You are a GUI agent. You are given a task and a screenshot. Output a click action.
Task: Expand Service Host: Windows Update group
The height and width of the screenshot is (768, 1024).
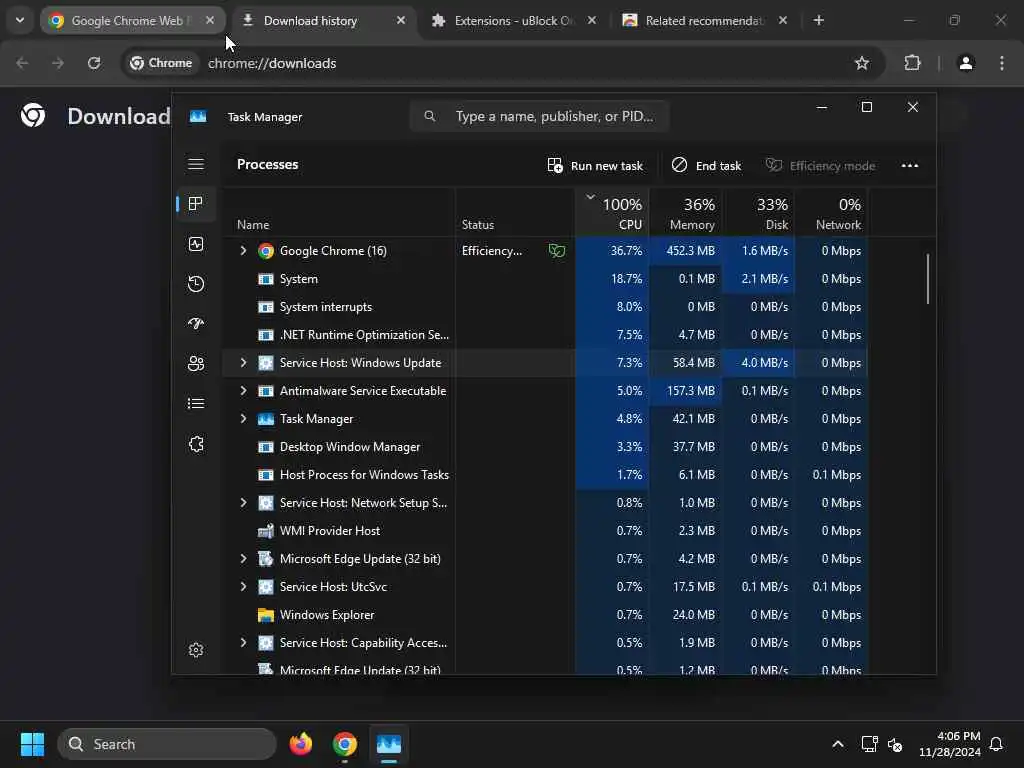click(x=243, y=362)
